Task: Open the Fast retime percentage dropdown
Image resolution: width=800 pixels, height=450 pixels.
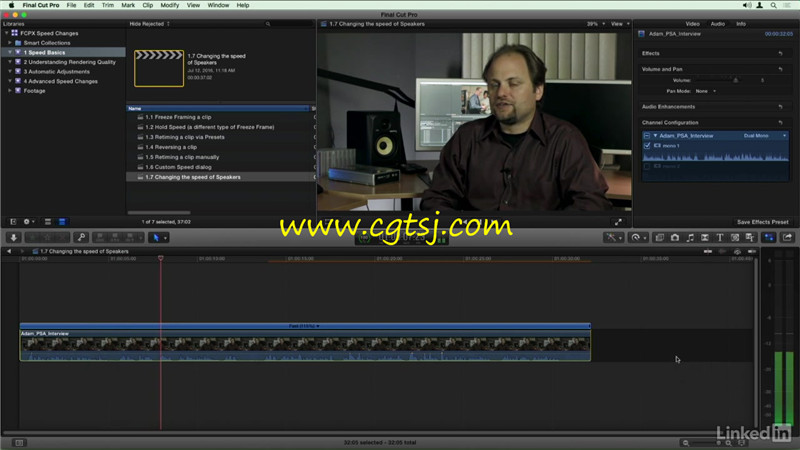Action: [304, 326]
